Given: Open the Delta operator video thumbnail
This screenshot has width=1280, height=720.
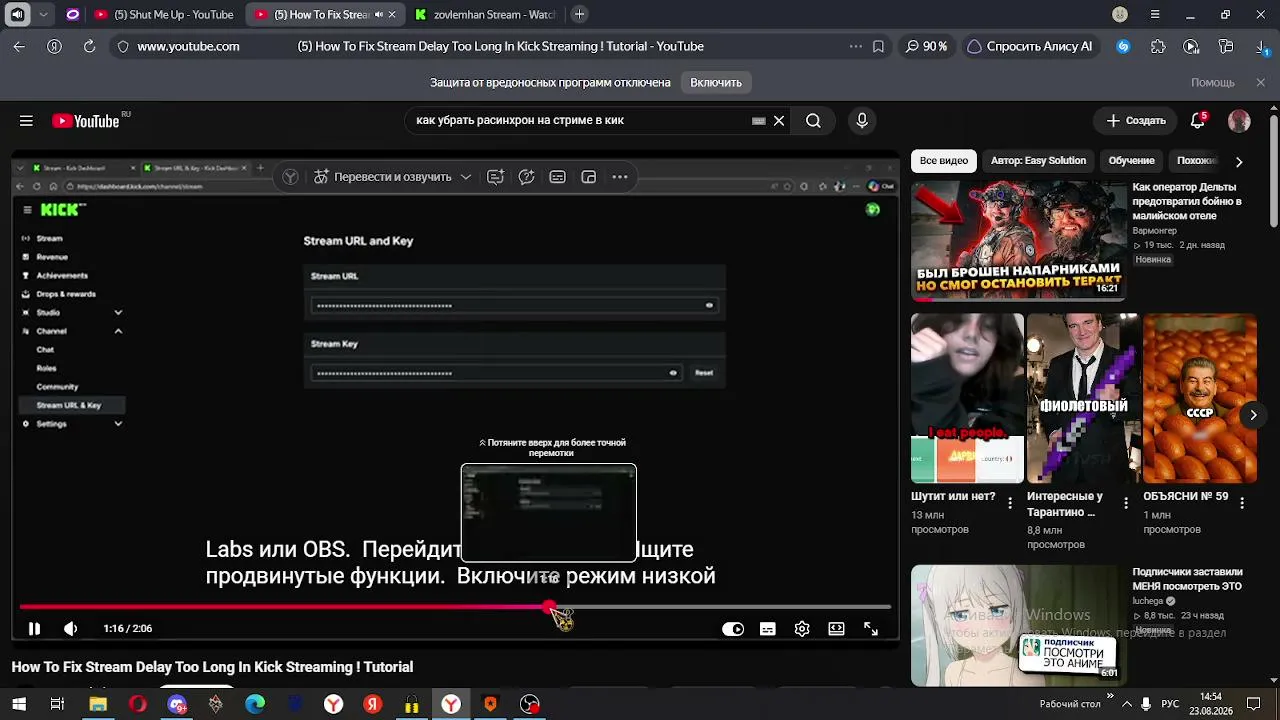Looking at the screenshot, I should pos(1018,240).
